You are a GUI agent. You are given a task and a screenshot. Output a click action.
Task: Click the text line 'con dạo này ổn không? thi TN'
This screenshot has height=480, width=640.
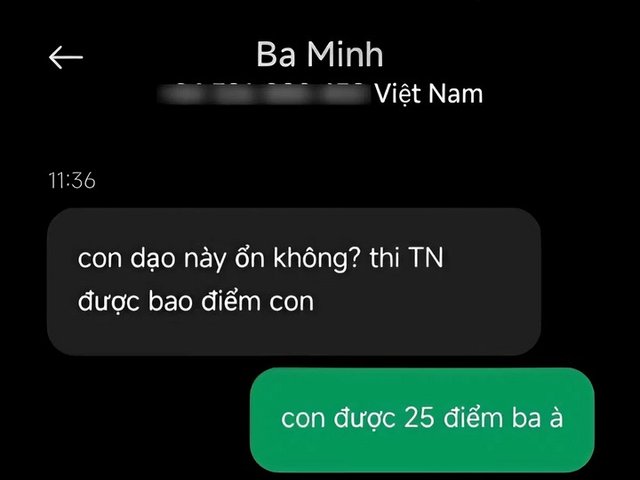click(x=260, y=258)
